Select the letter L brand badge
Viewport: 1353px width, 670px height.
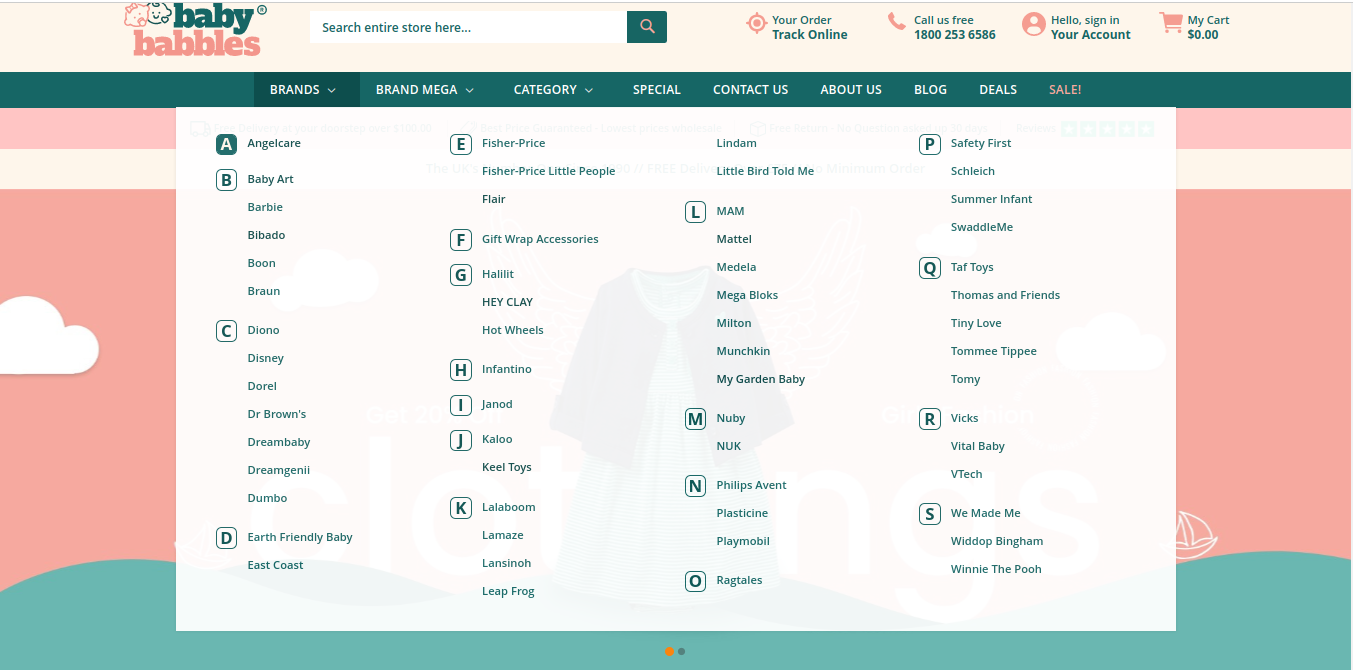(696, 212)
